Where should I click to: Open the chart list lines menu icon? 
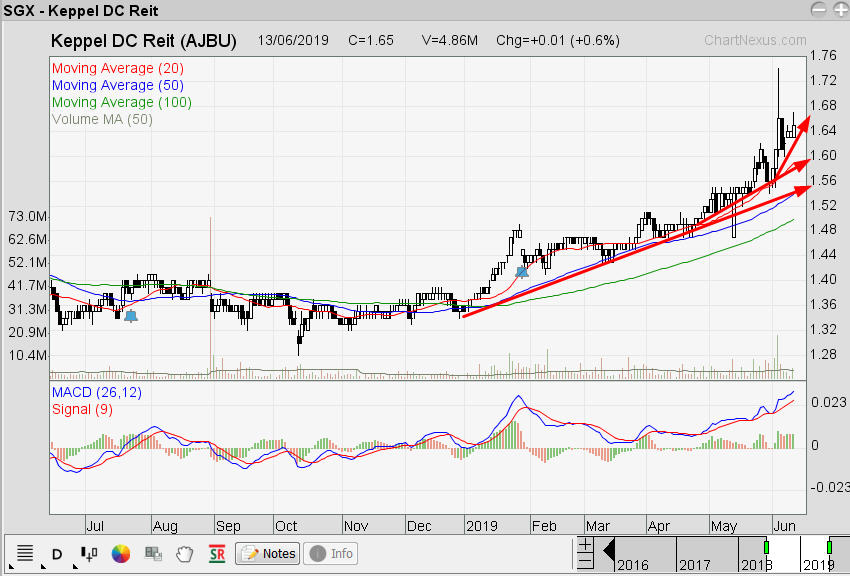pyautogui.click(x=25, y=553)
